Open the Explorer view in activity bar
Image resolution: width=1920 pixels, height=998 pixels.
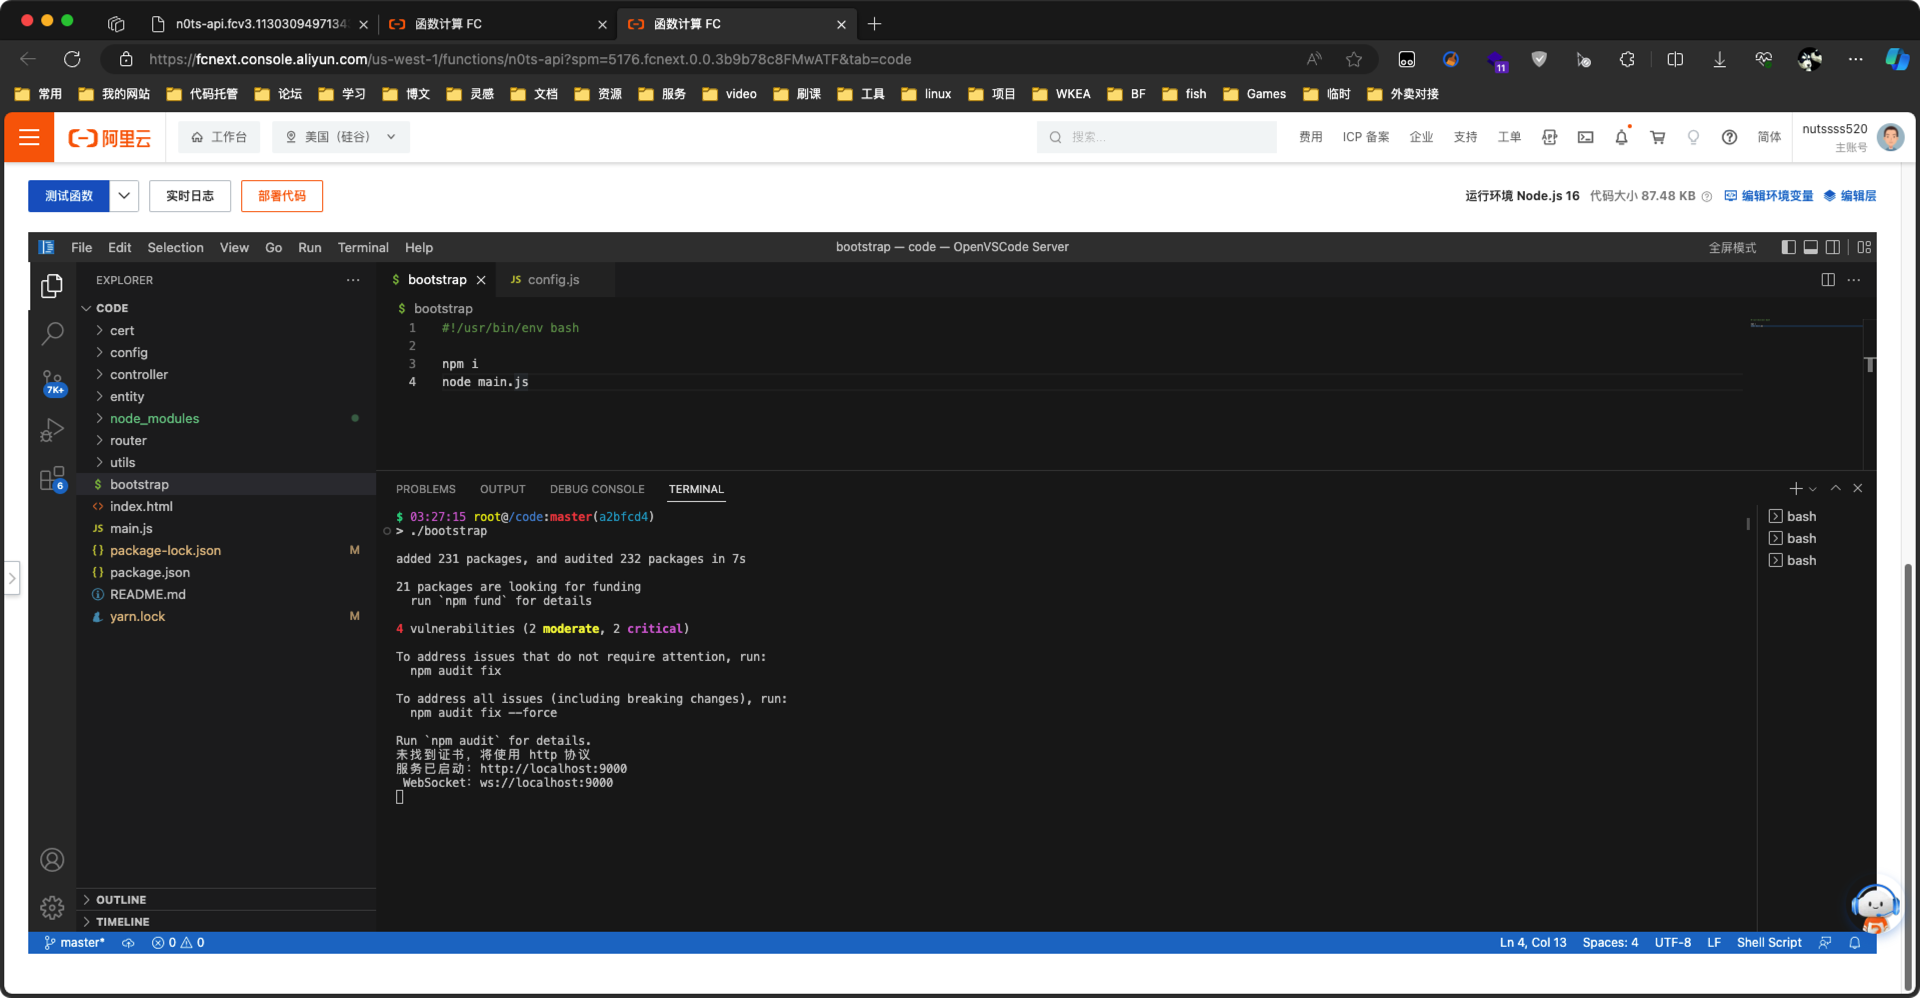coord(52,286)
